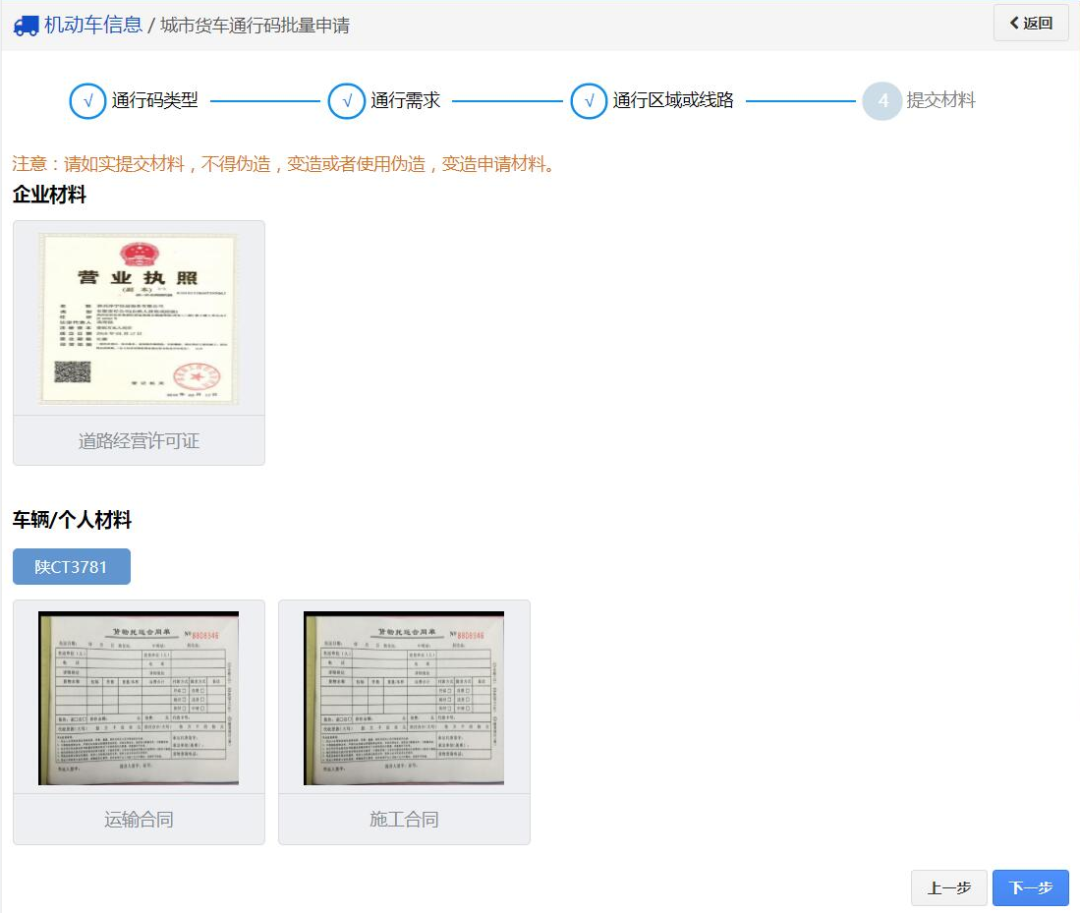Click the 返回 back button
The height and width of the screenshot is (913, 1080).
point(1031,23)
